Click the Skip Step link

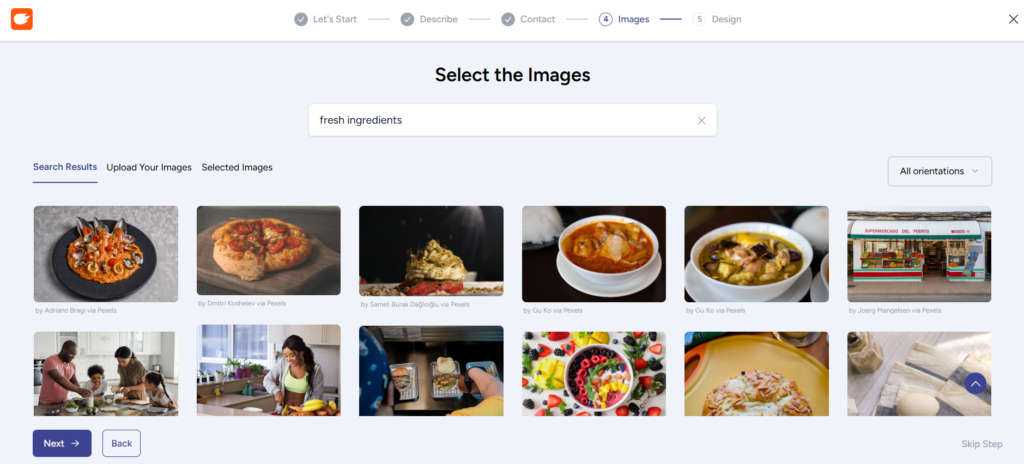[x=981, y=444]
